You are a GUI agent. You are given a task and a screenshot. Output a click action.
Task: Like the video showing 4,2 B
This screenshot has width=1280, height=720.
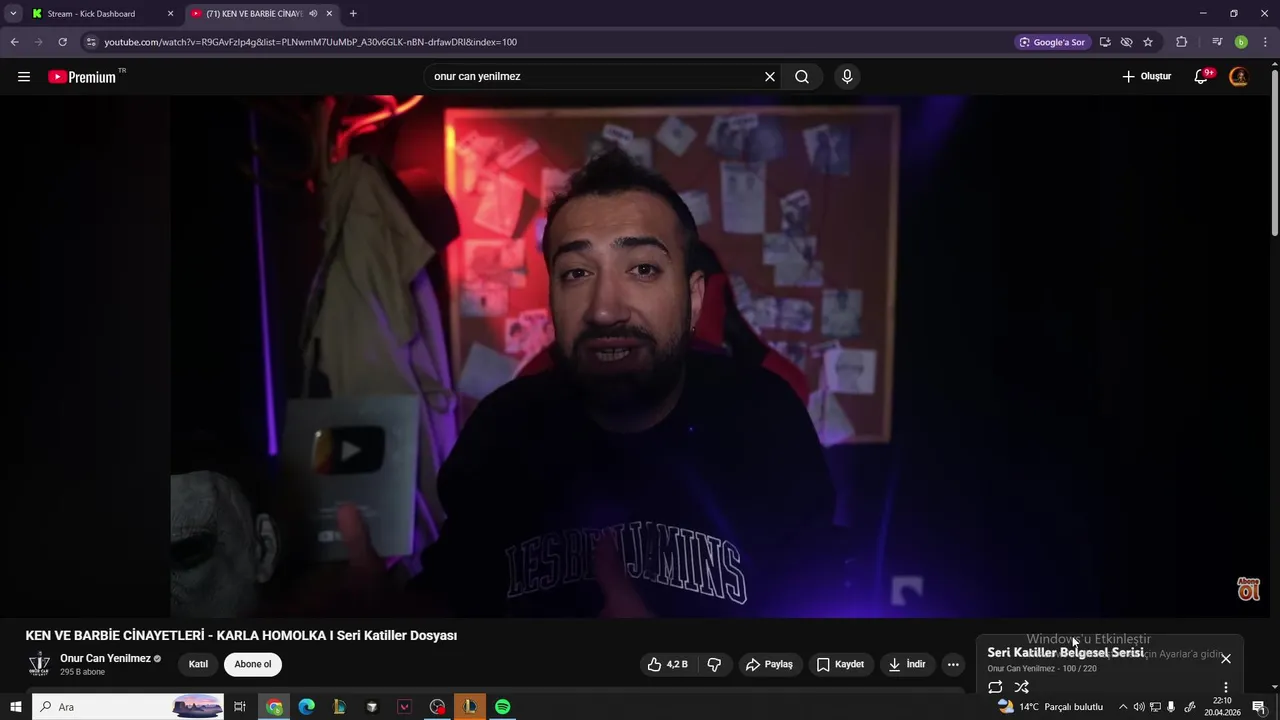click(x=667, y=664)
